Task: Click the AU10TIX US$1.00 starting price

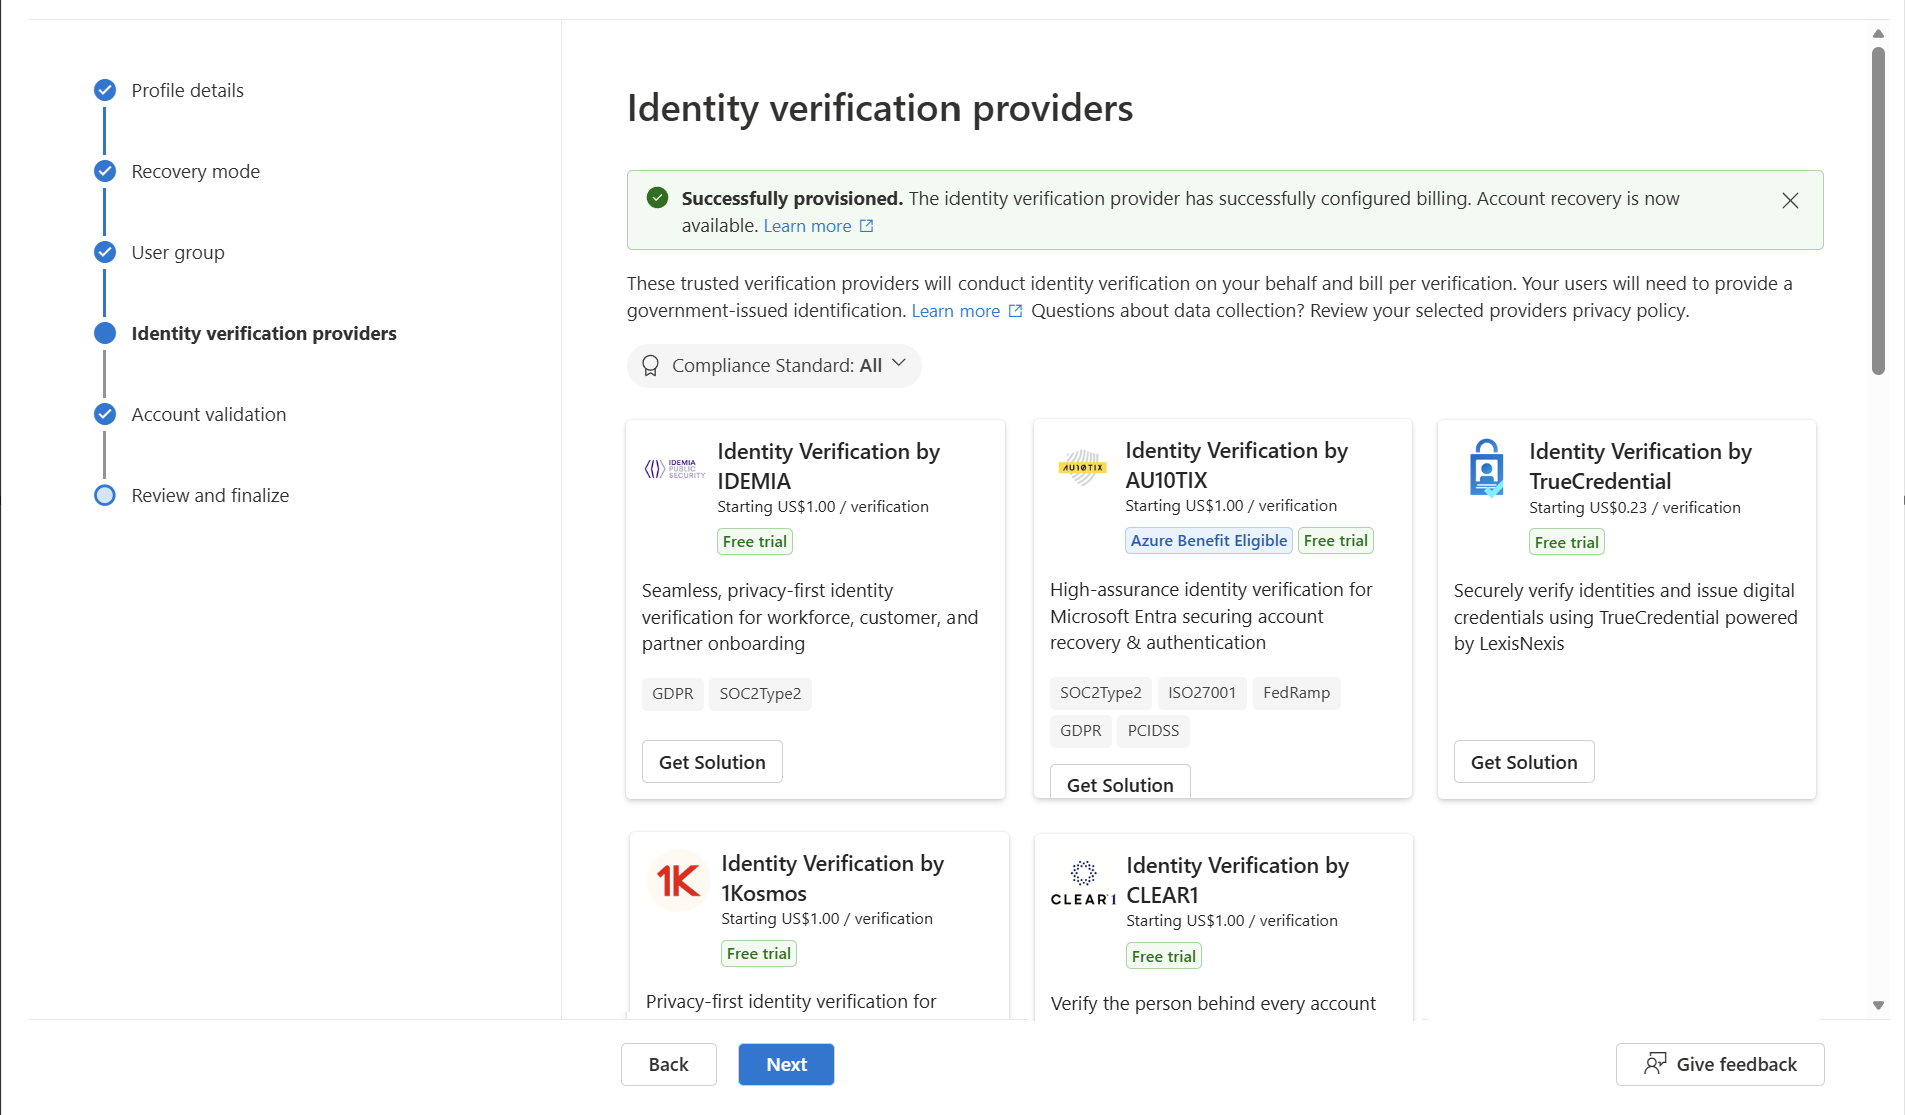Action: tap(1231, 506)
